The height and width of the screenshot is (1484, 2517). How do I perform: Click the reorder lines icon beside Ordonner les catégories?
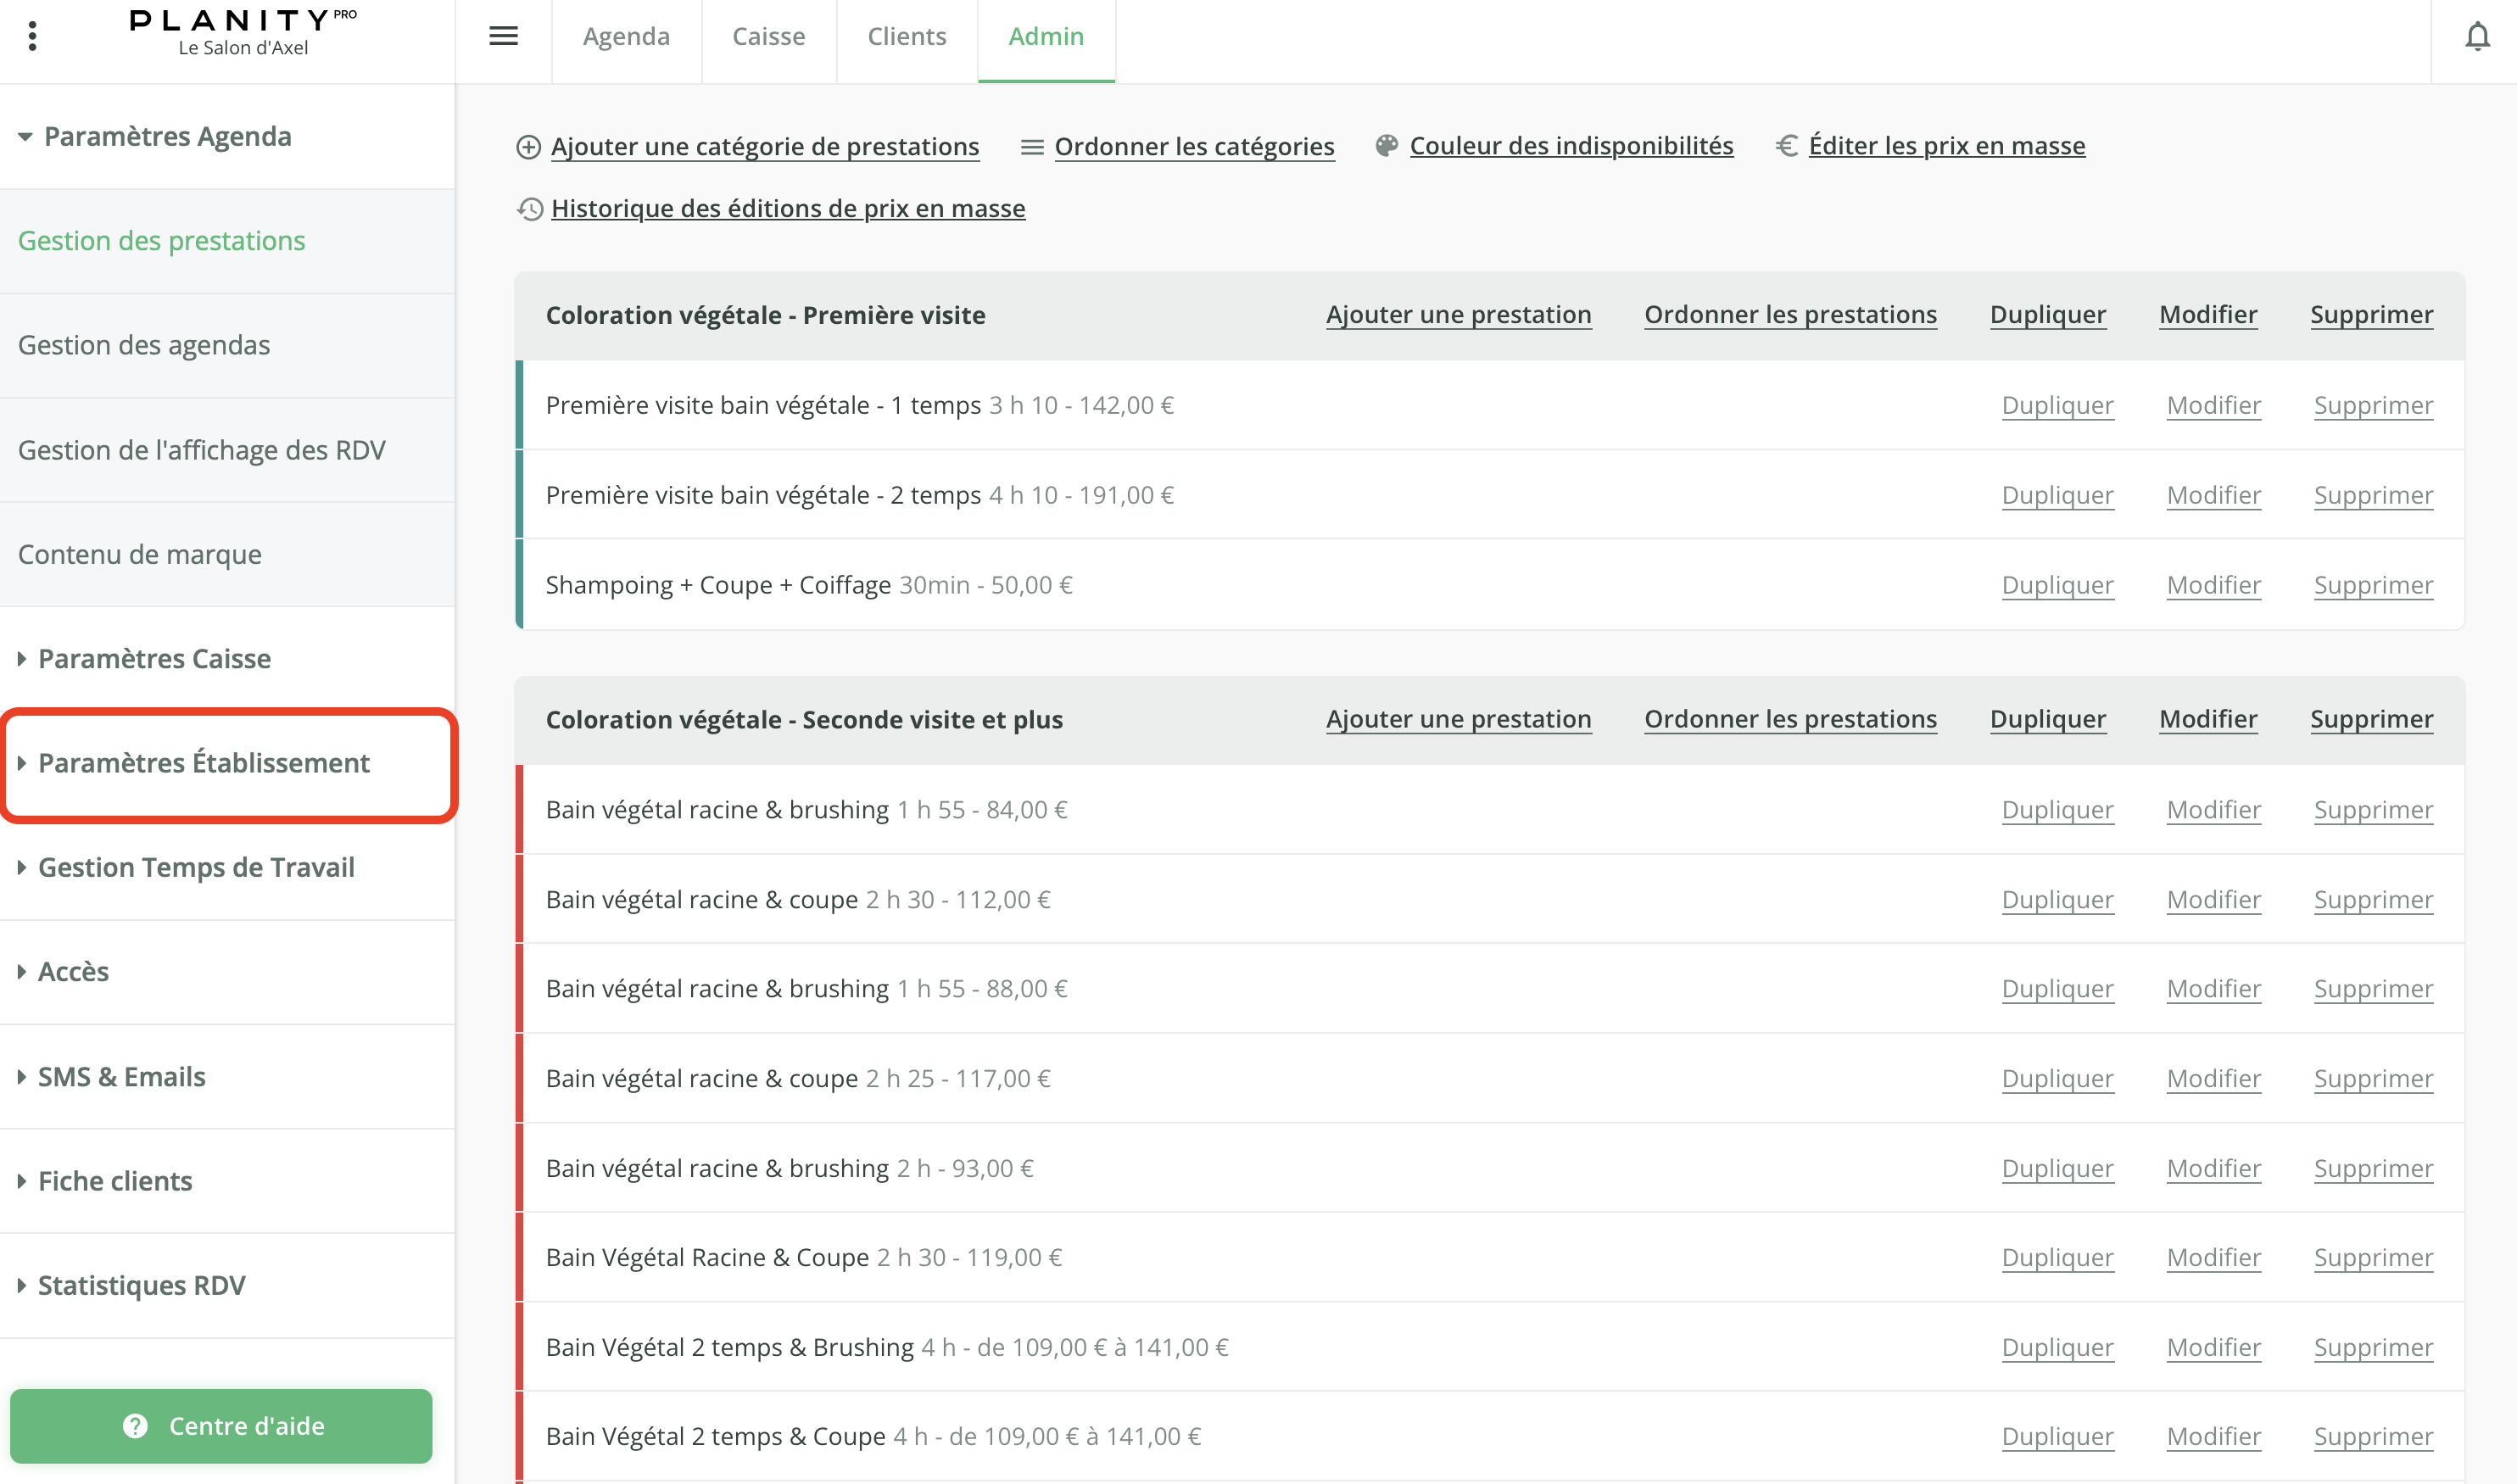(x=1031, y=147)
